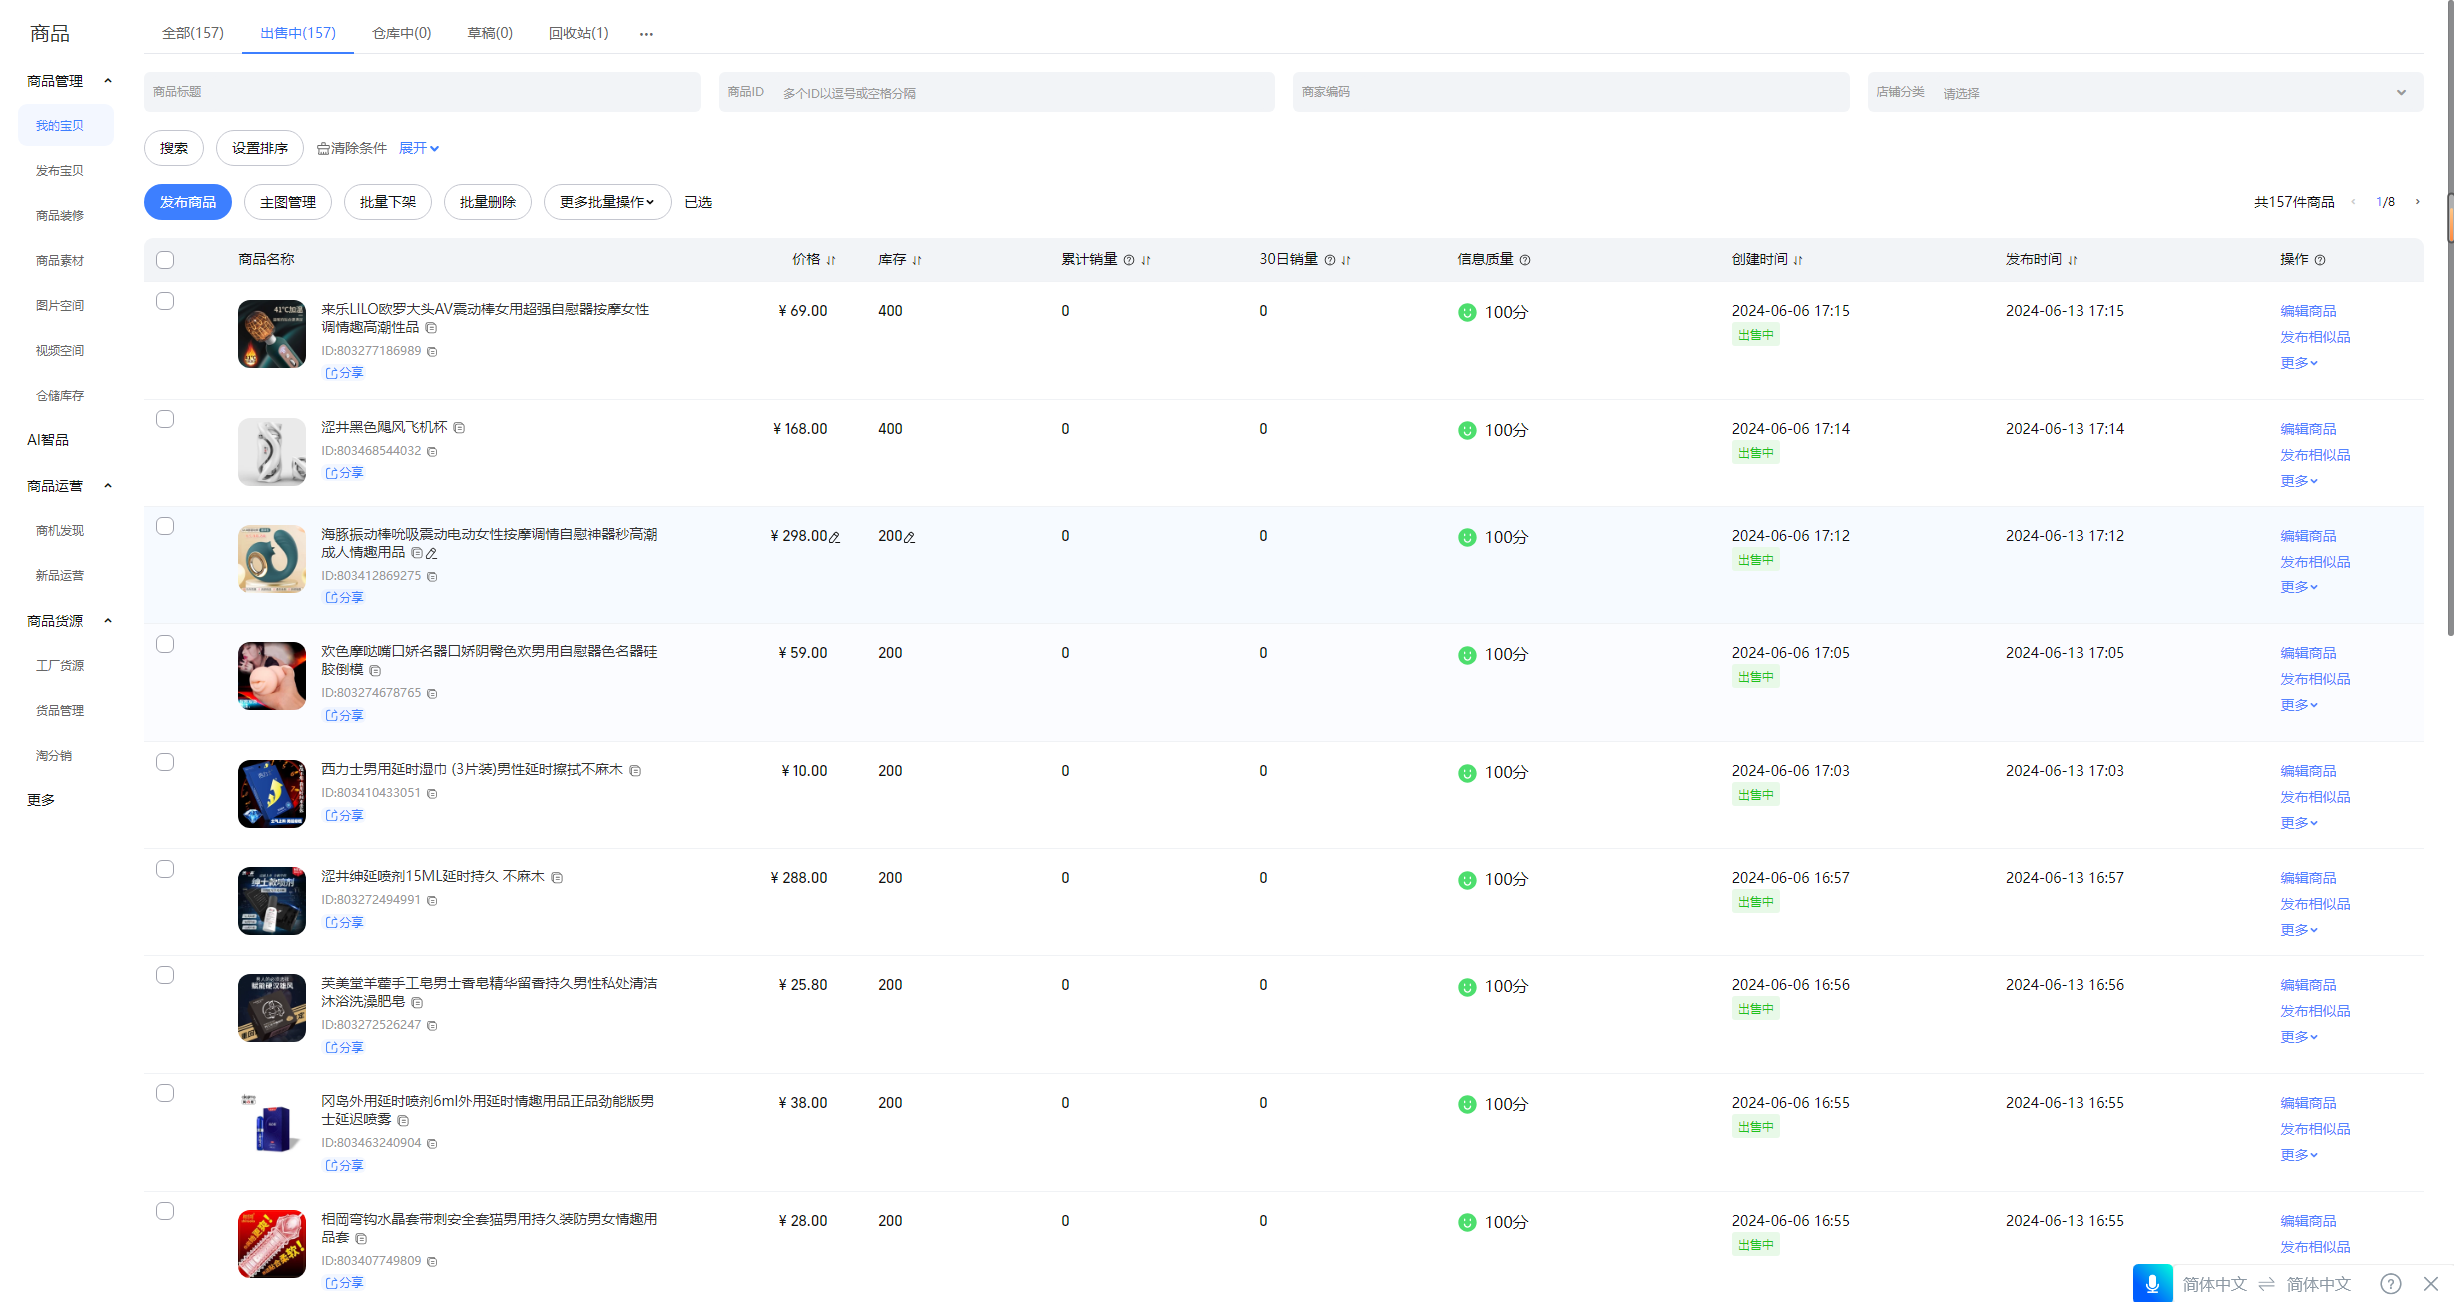Image resolution: width=2454 pixels, height=1302 pixels.
Task: Copy the product ID 803277186989
Action: 432,352
